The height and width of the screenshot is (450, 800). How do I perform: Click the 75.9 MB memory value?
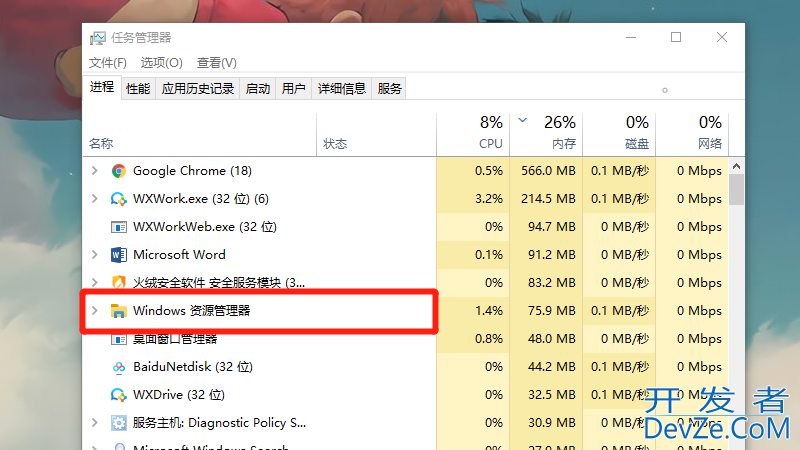click(552, 311)
